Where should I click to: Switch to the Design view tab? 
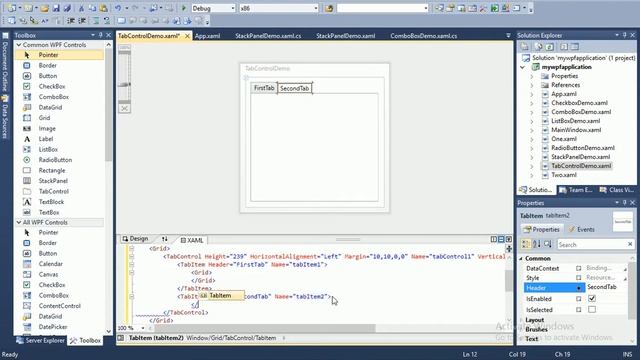pos(135,239)
